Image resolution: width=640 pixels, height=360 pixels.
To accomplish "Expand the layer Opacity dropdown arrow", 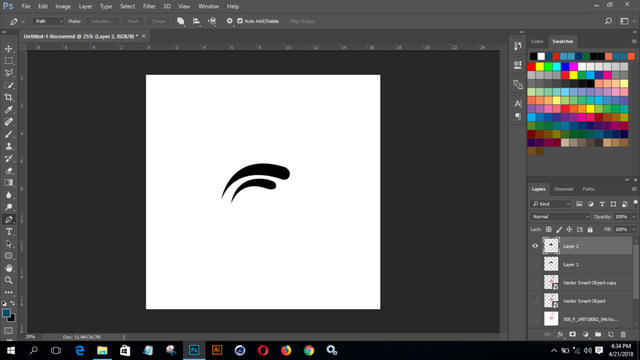I will click(x=633, y=217).
